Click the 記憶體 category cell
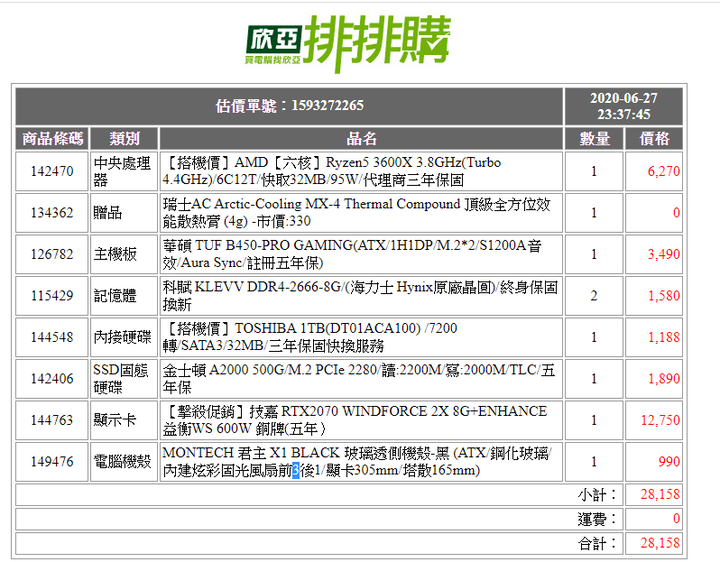Screen dimensions: 720x562 pos(124,295)
